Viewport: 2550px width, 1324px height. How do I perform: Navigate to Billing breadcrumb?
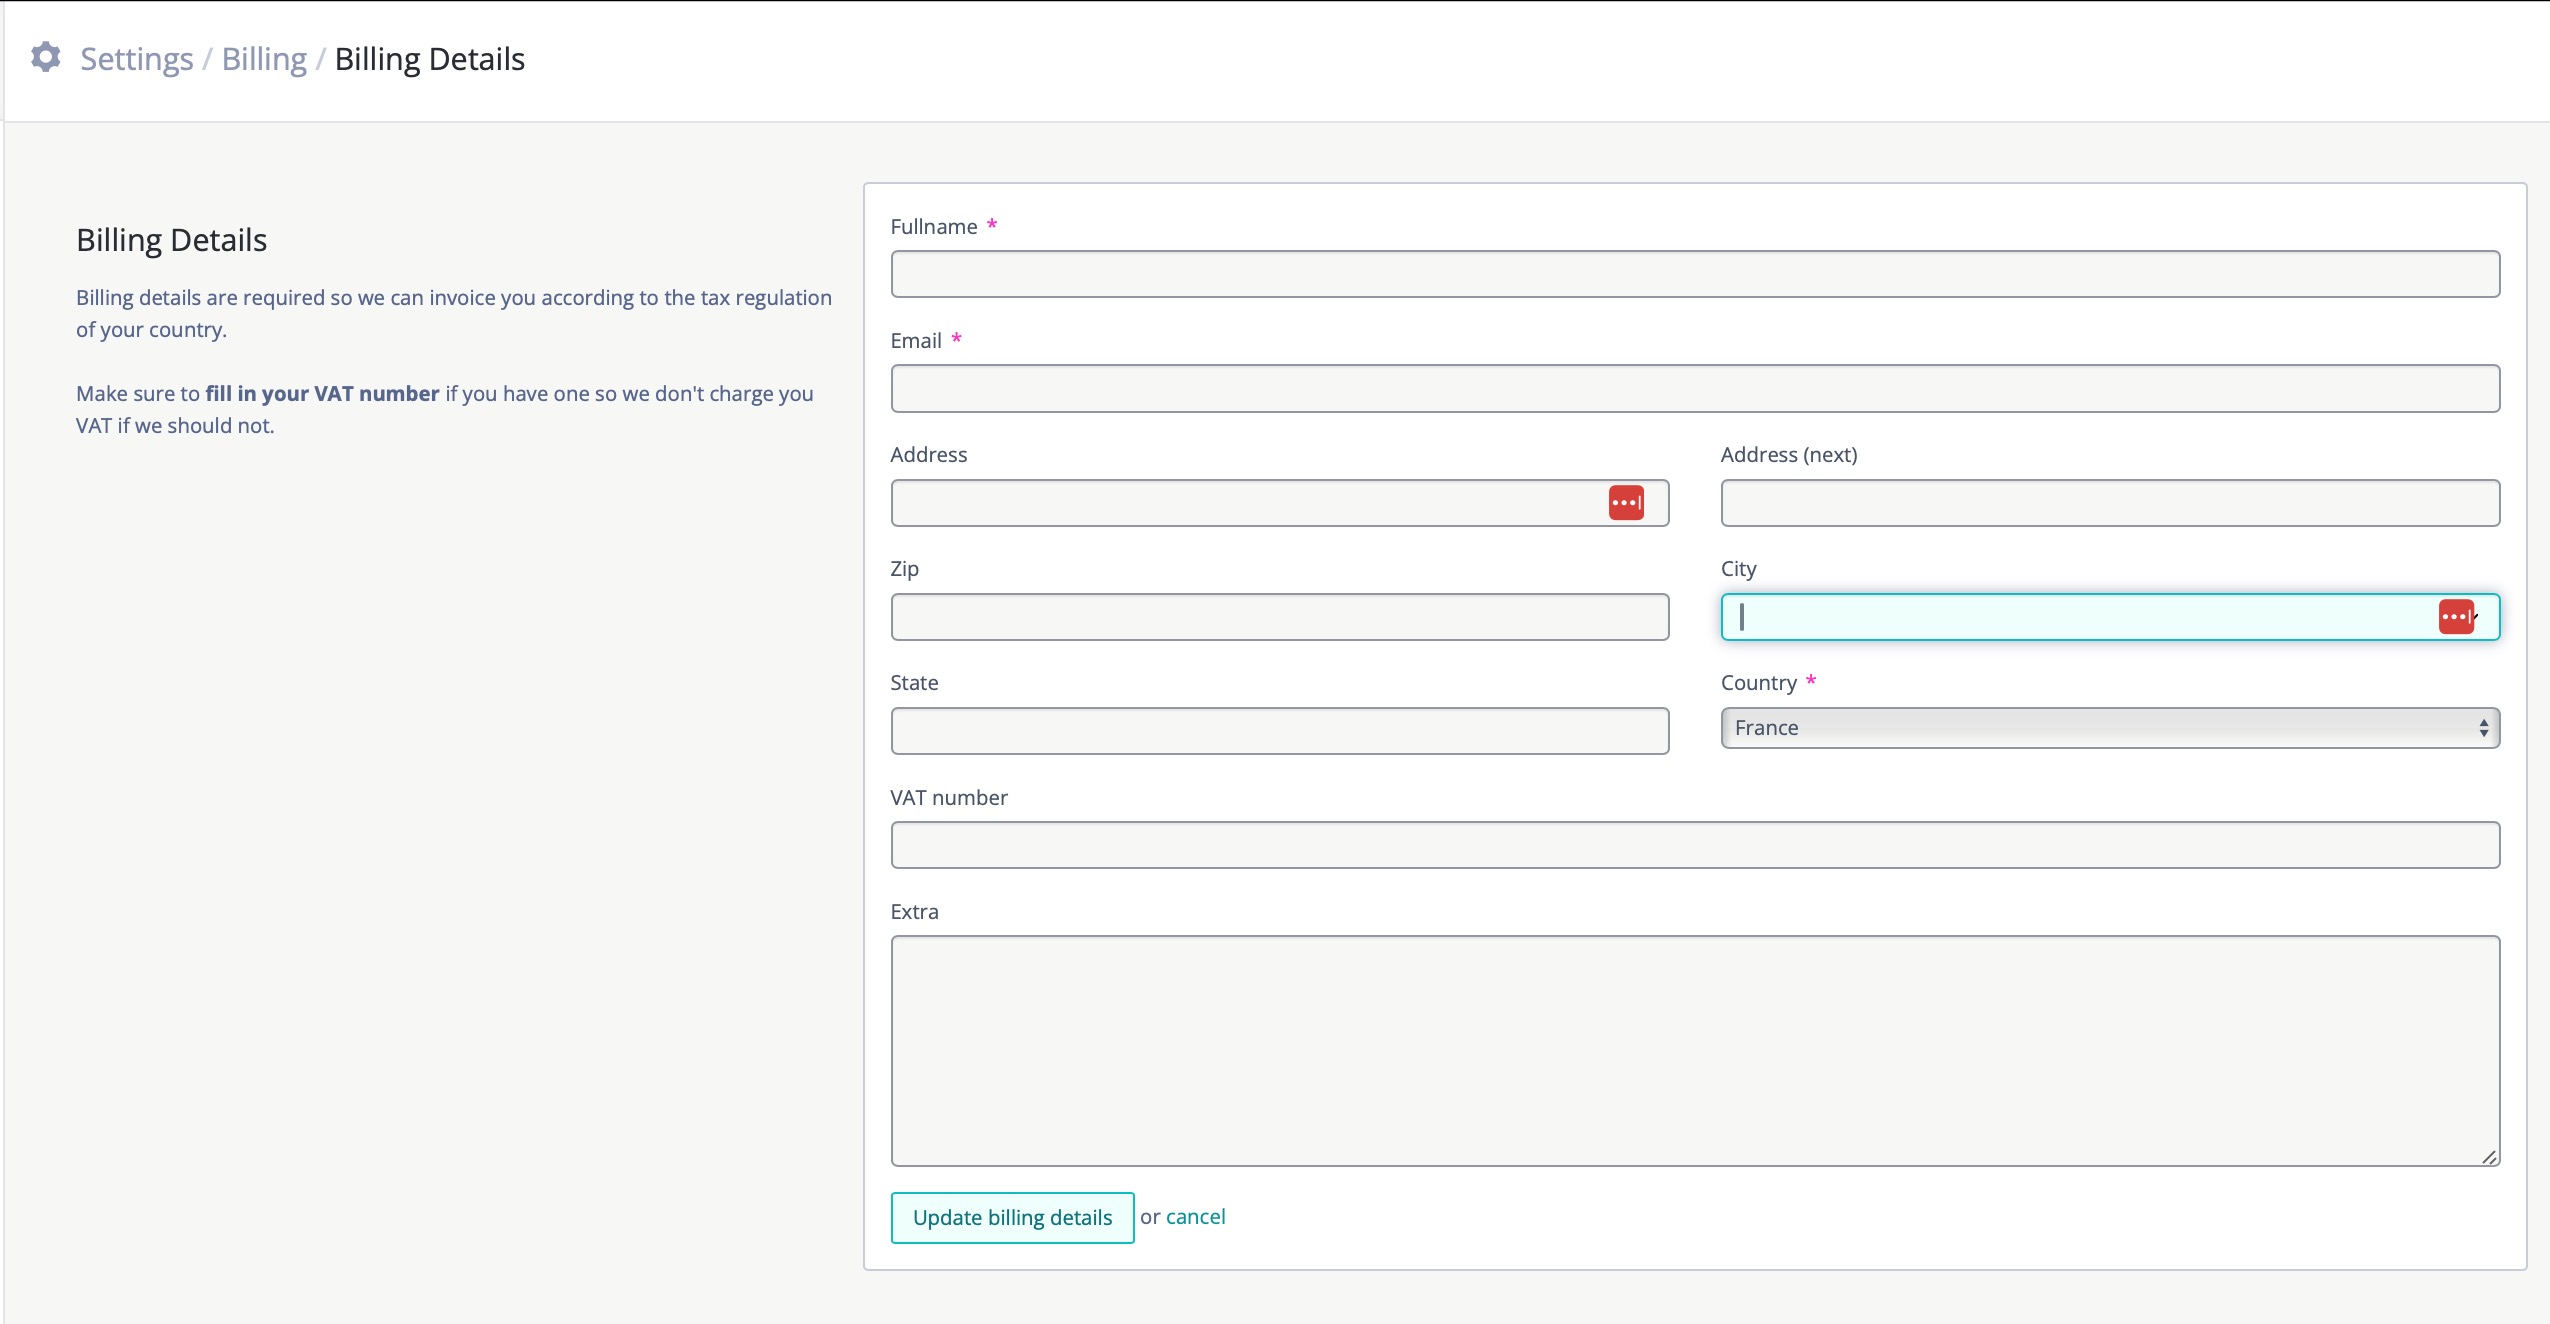[264, 59]
